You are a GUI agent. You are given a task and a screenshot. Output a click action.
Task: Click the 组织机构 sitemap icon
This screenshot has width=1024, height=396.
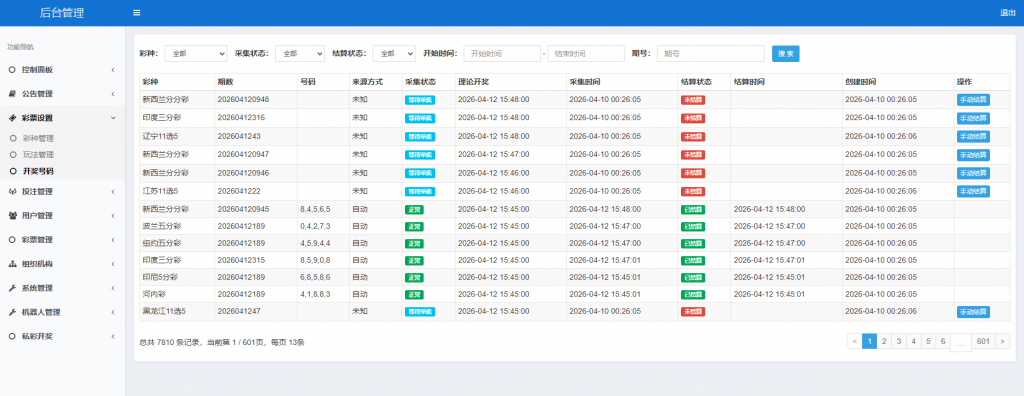click(12, 264)
